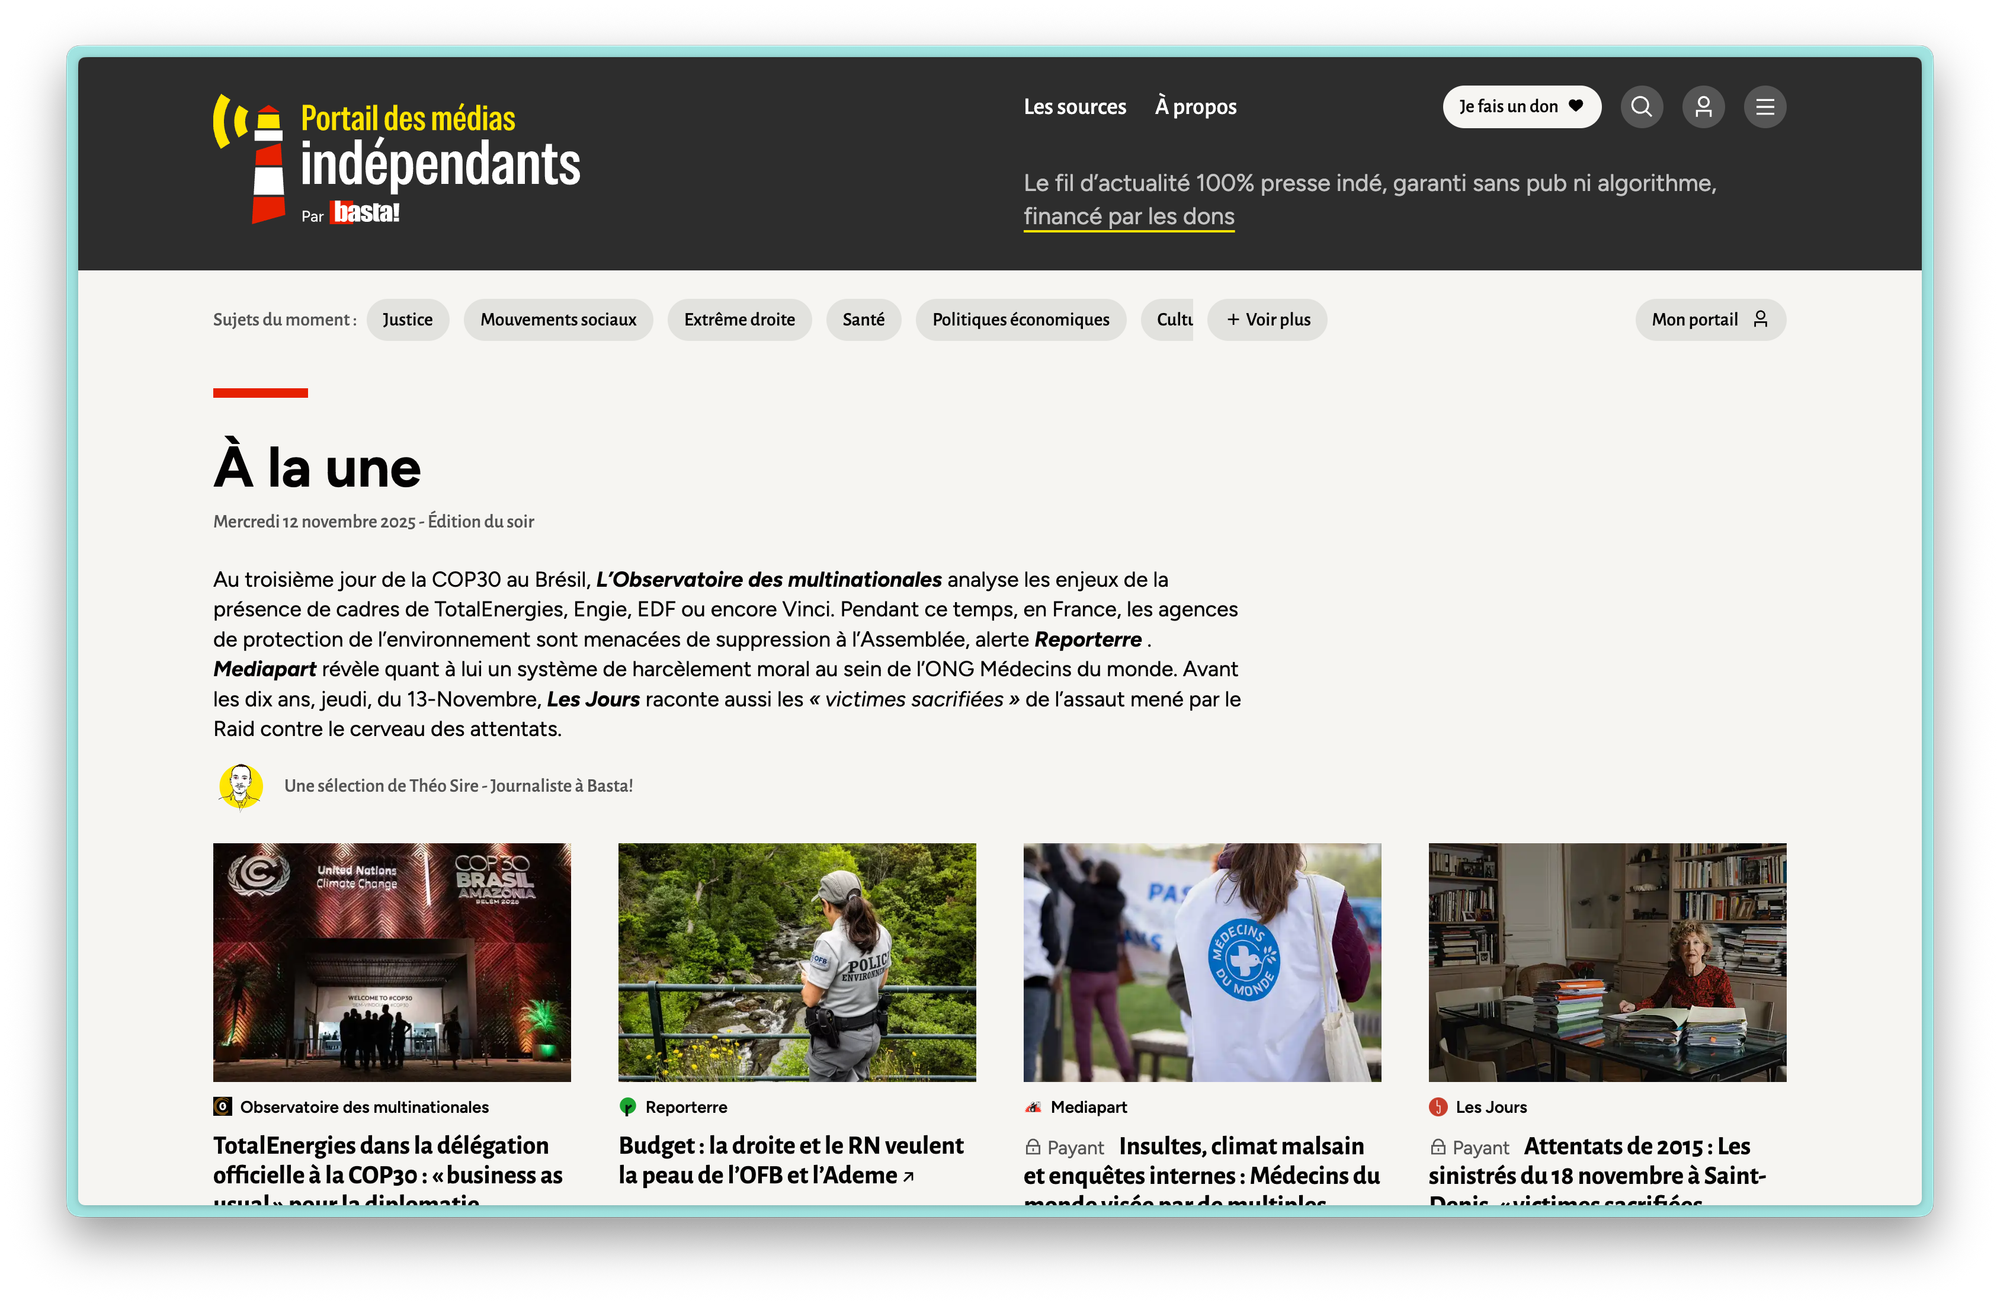
Task: Click the Observatoire des multinationales source icon
Action: (x=223, y=1107)
